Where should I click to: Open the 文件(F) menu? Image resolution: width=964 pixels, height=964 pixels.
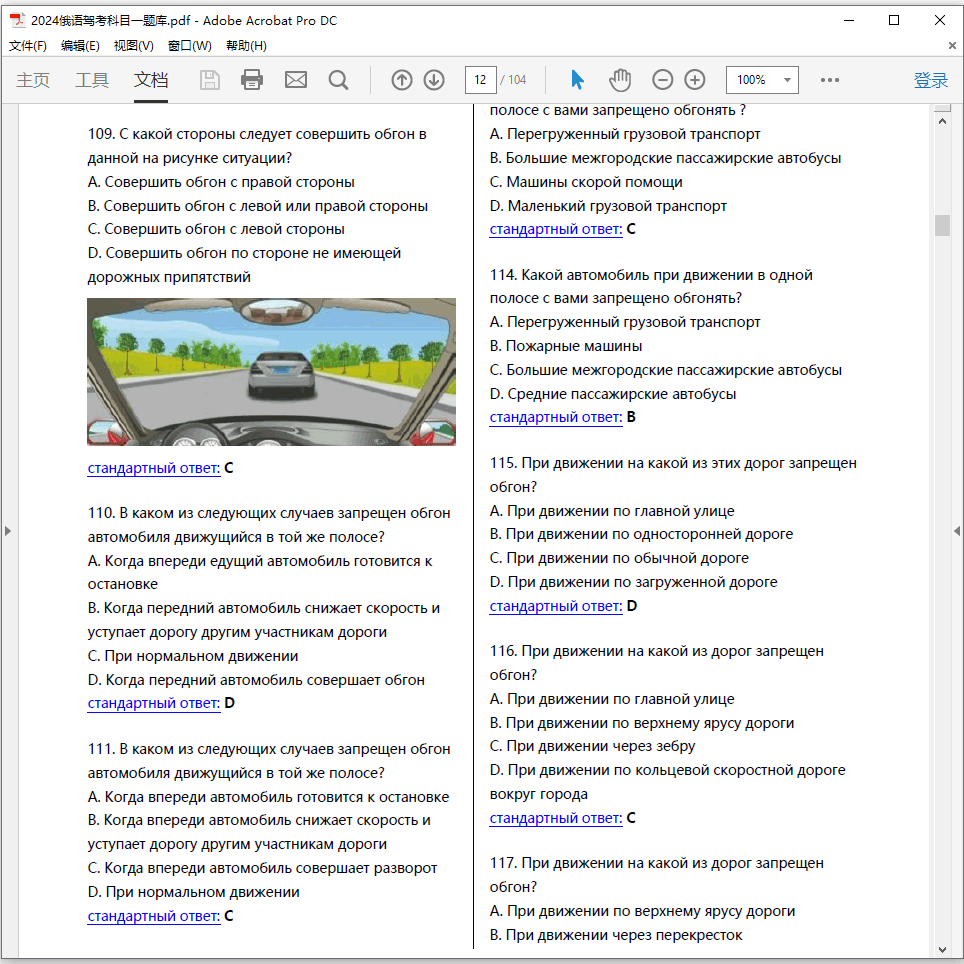point(28,46)
